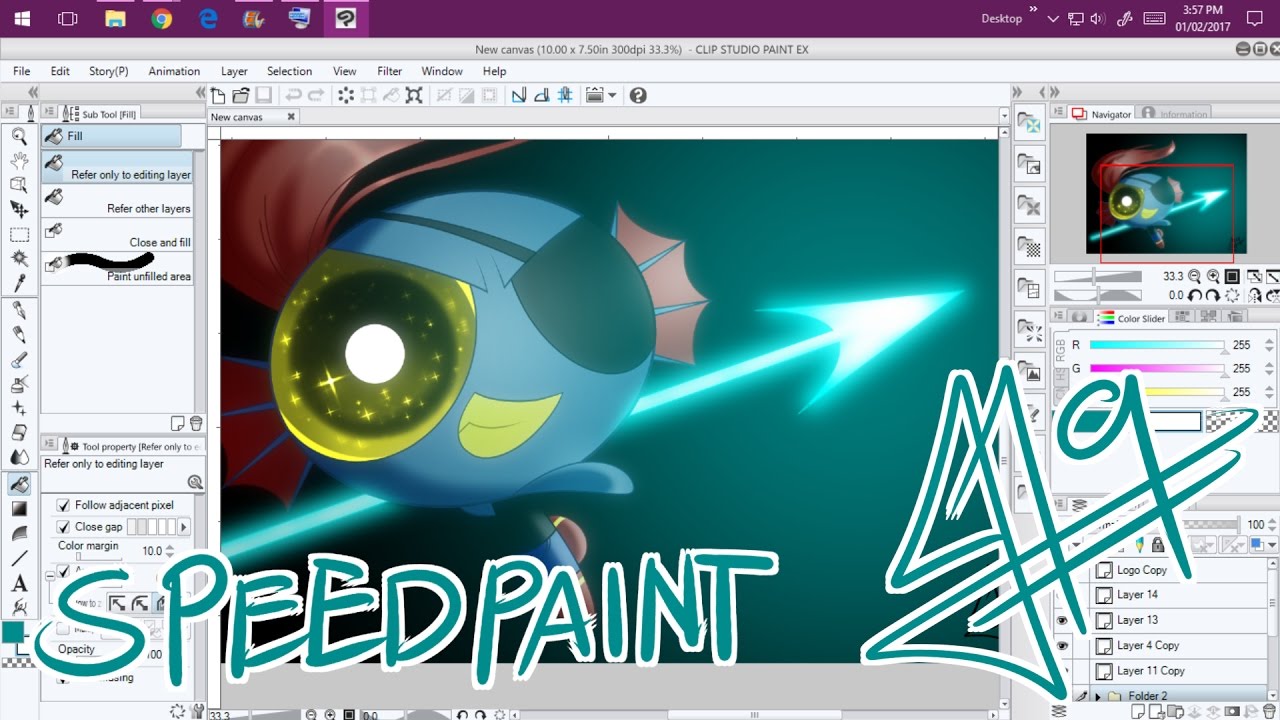Select the Zoom magnifier tool

pos(19,136)
